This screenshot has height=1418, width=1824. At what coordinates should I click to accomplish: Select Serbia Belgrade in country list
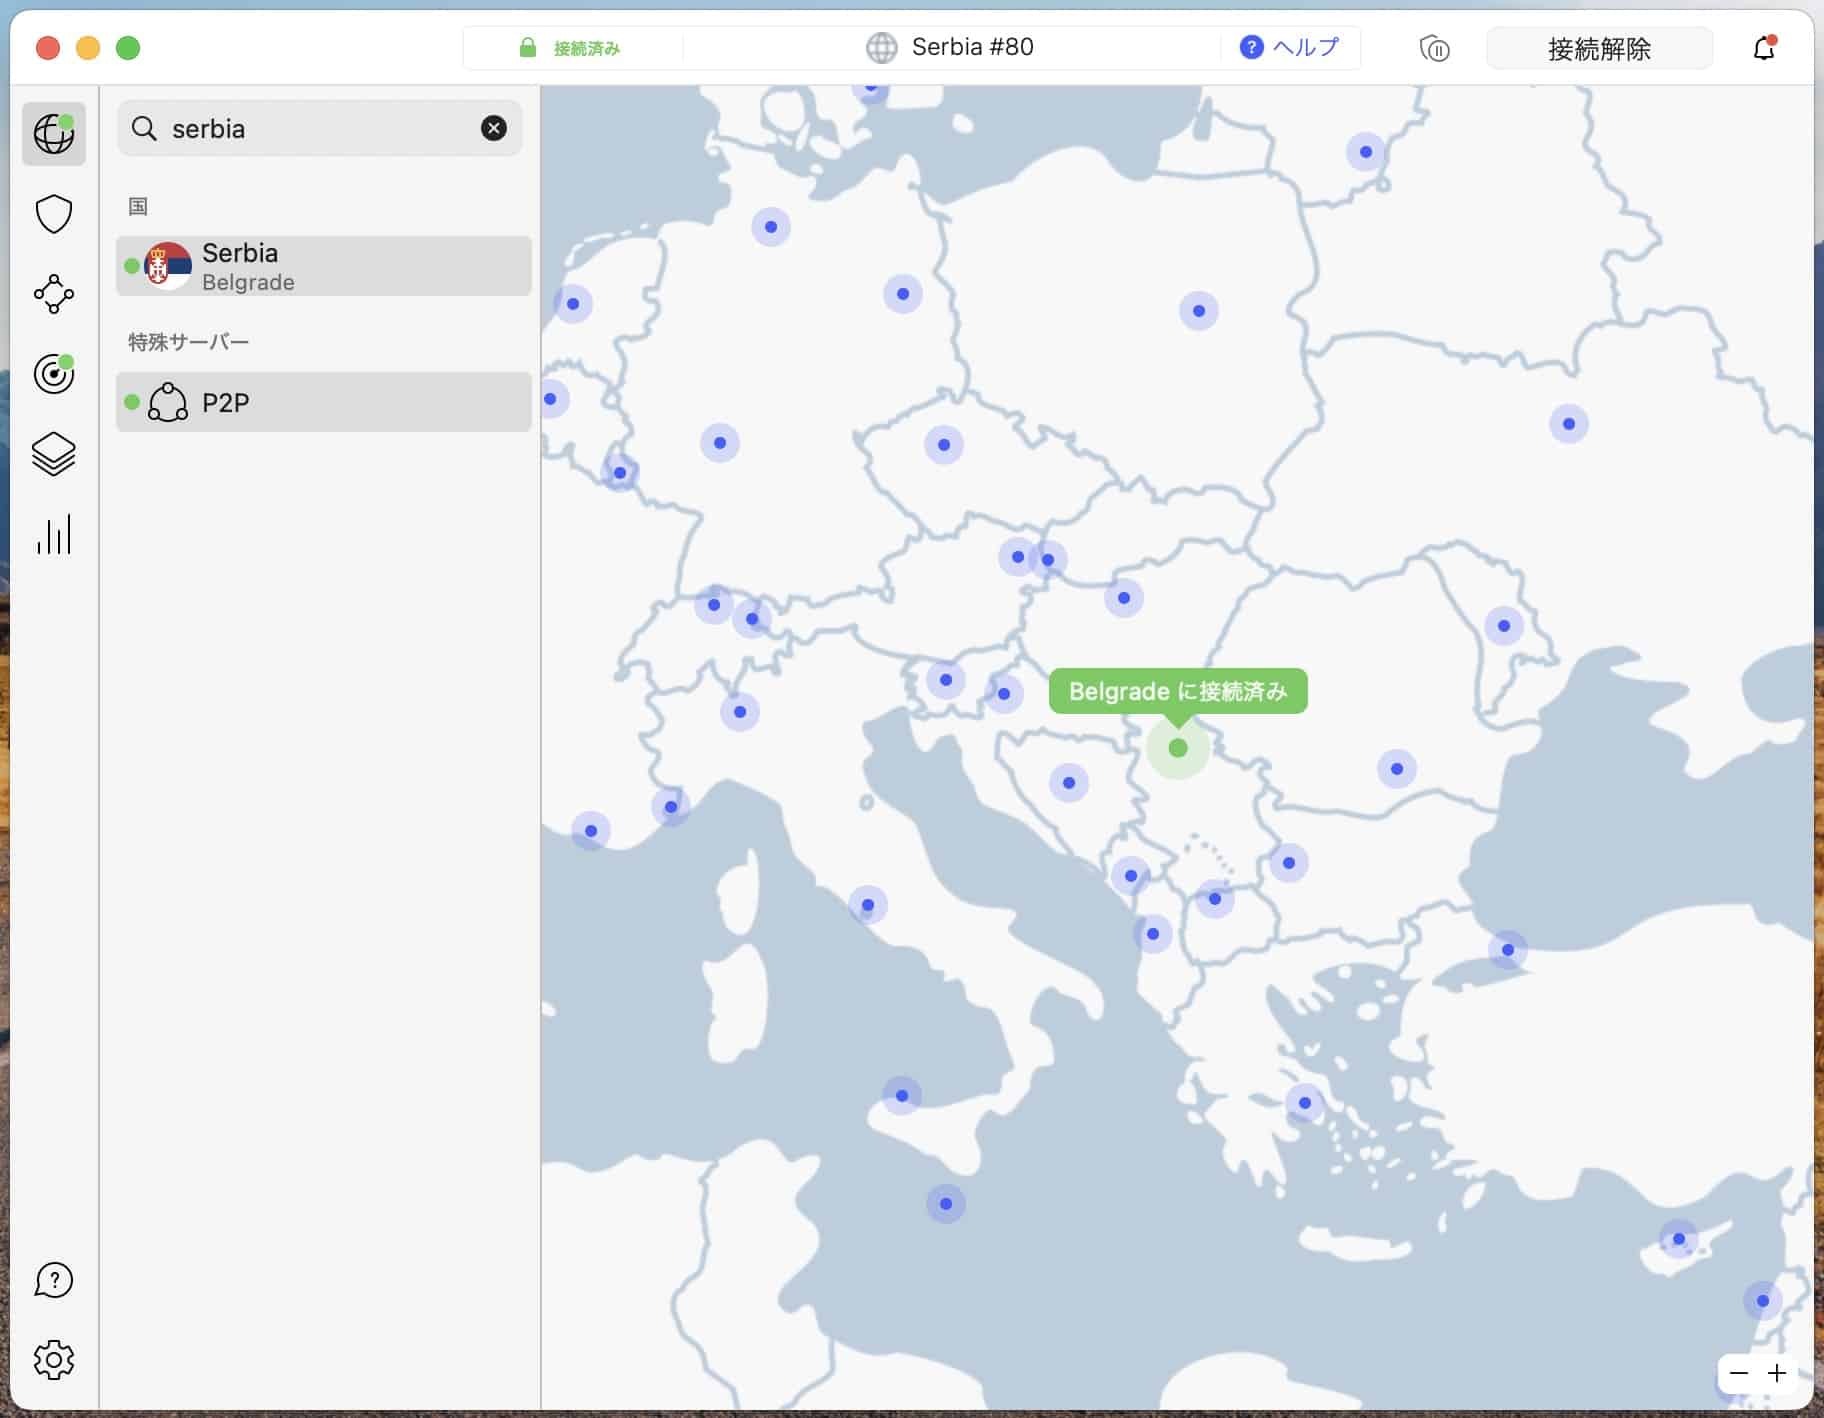(324, 266)
